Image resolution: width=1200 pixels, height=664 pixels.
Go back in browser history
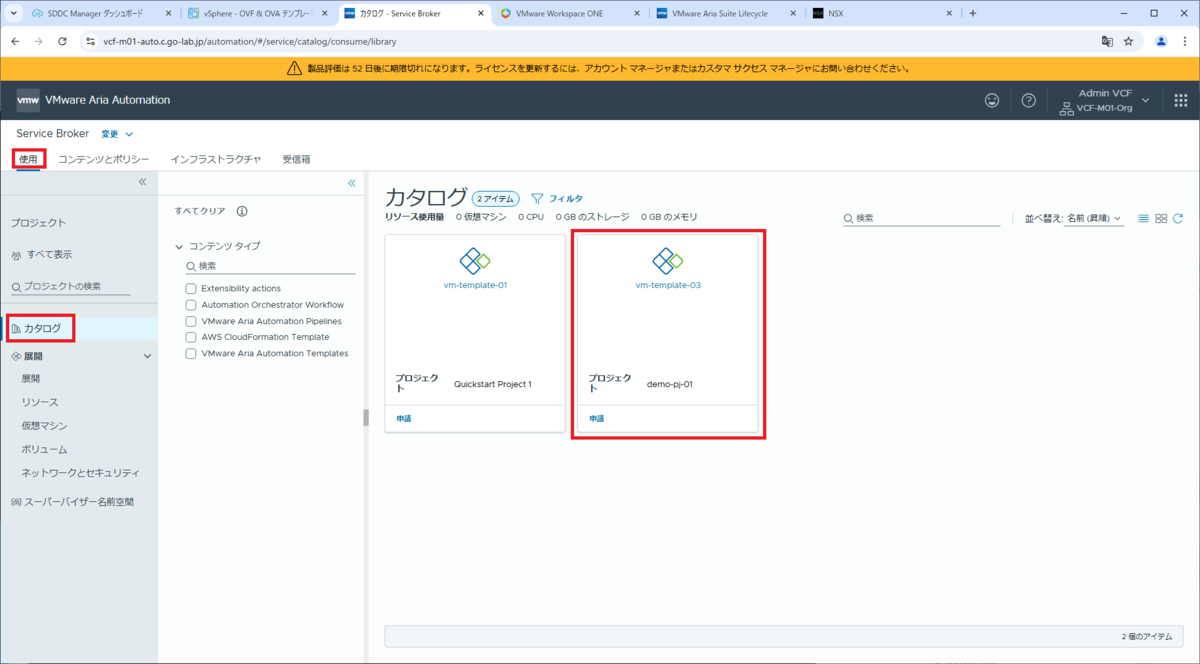click(x=15, y=42)
